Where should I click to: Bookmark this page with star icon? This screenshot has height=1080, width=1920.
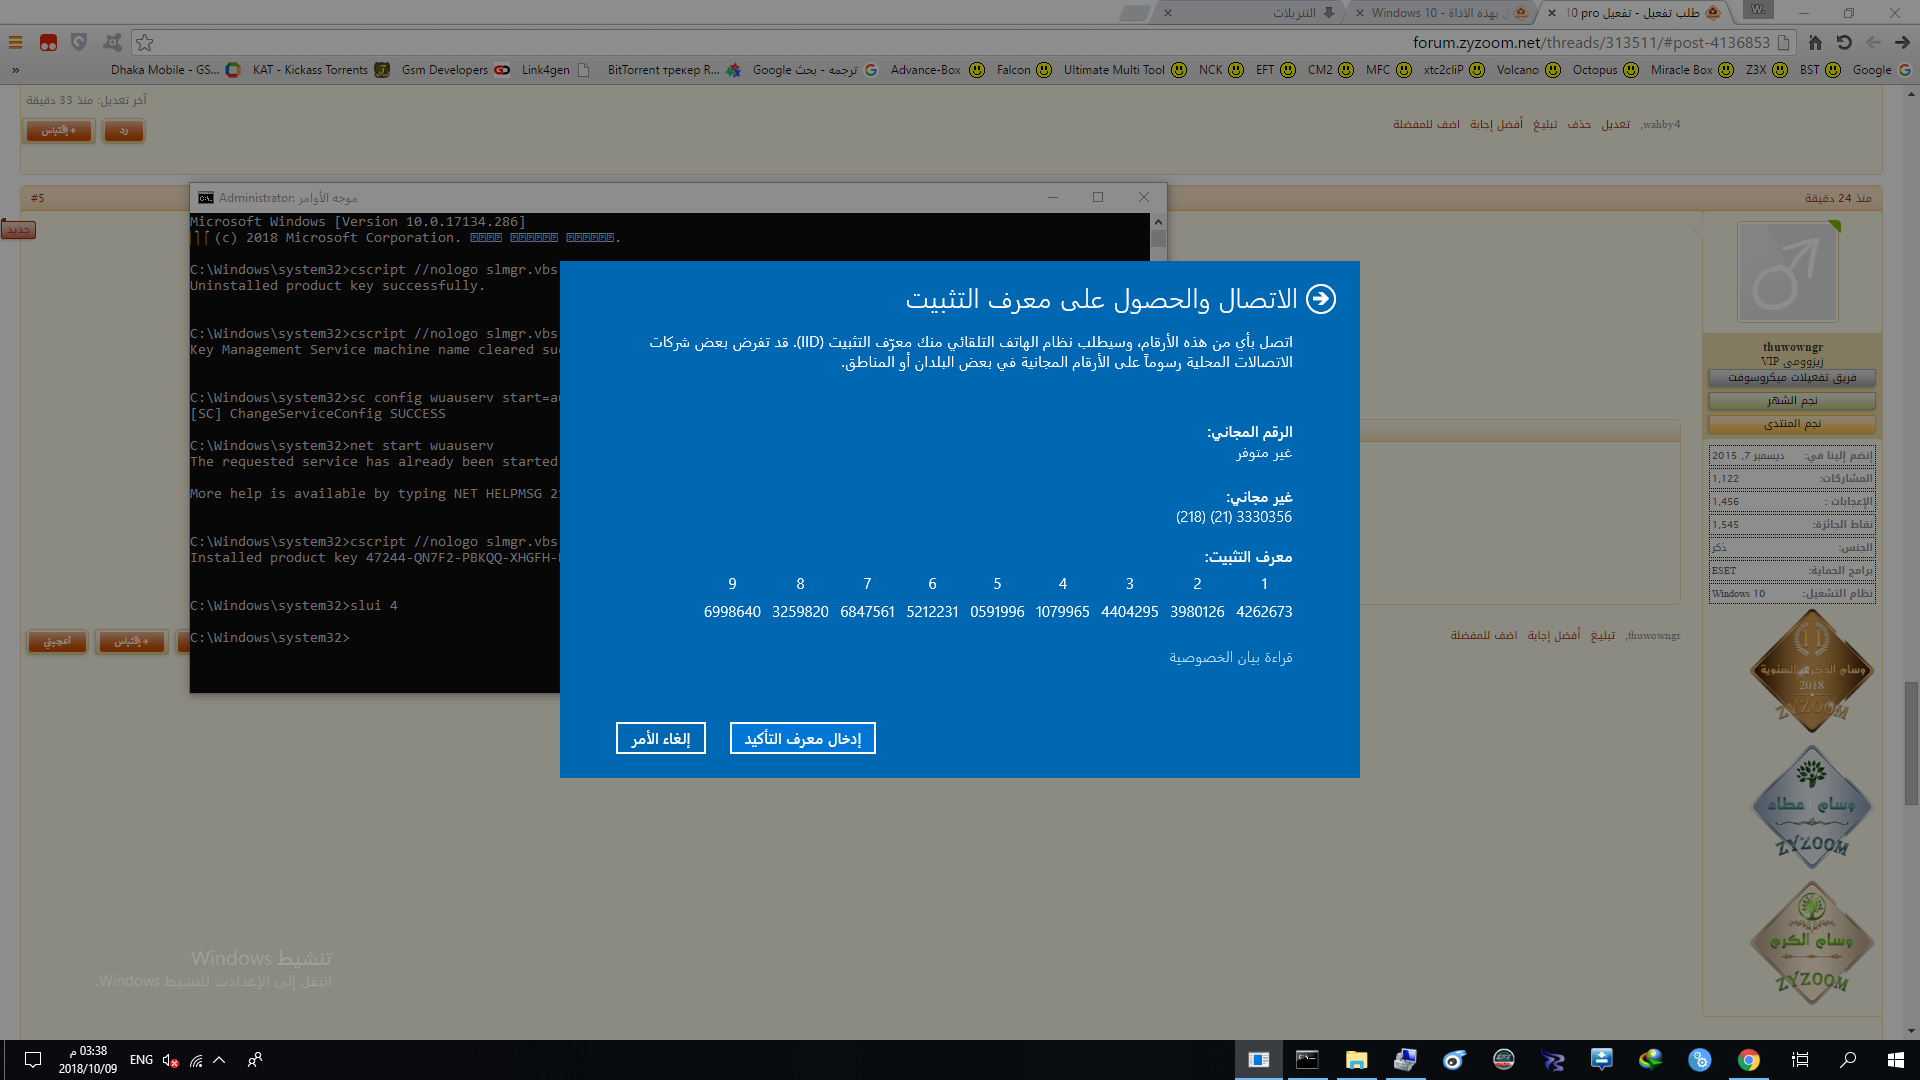[x=145, y=42]
